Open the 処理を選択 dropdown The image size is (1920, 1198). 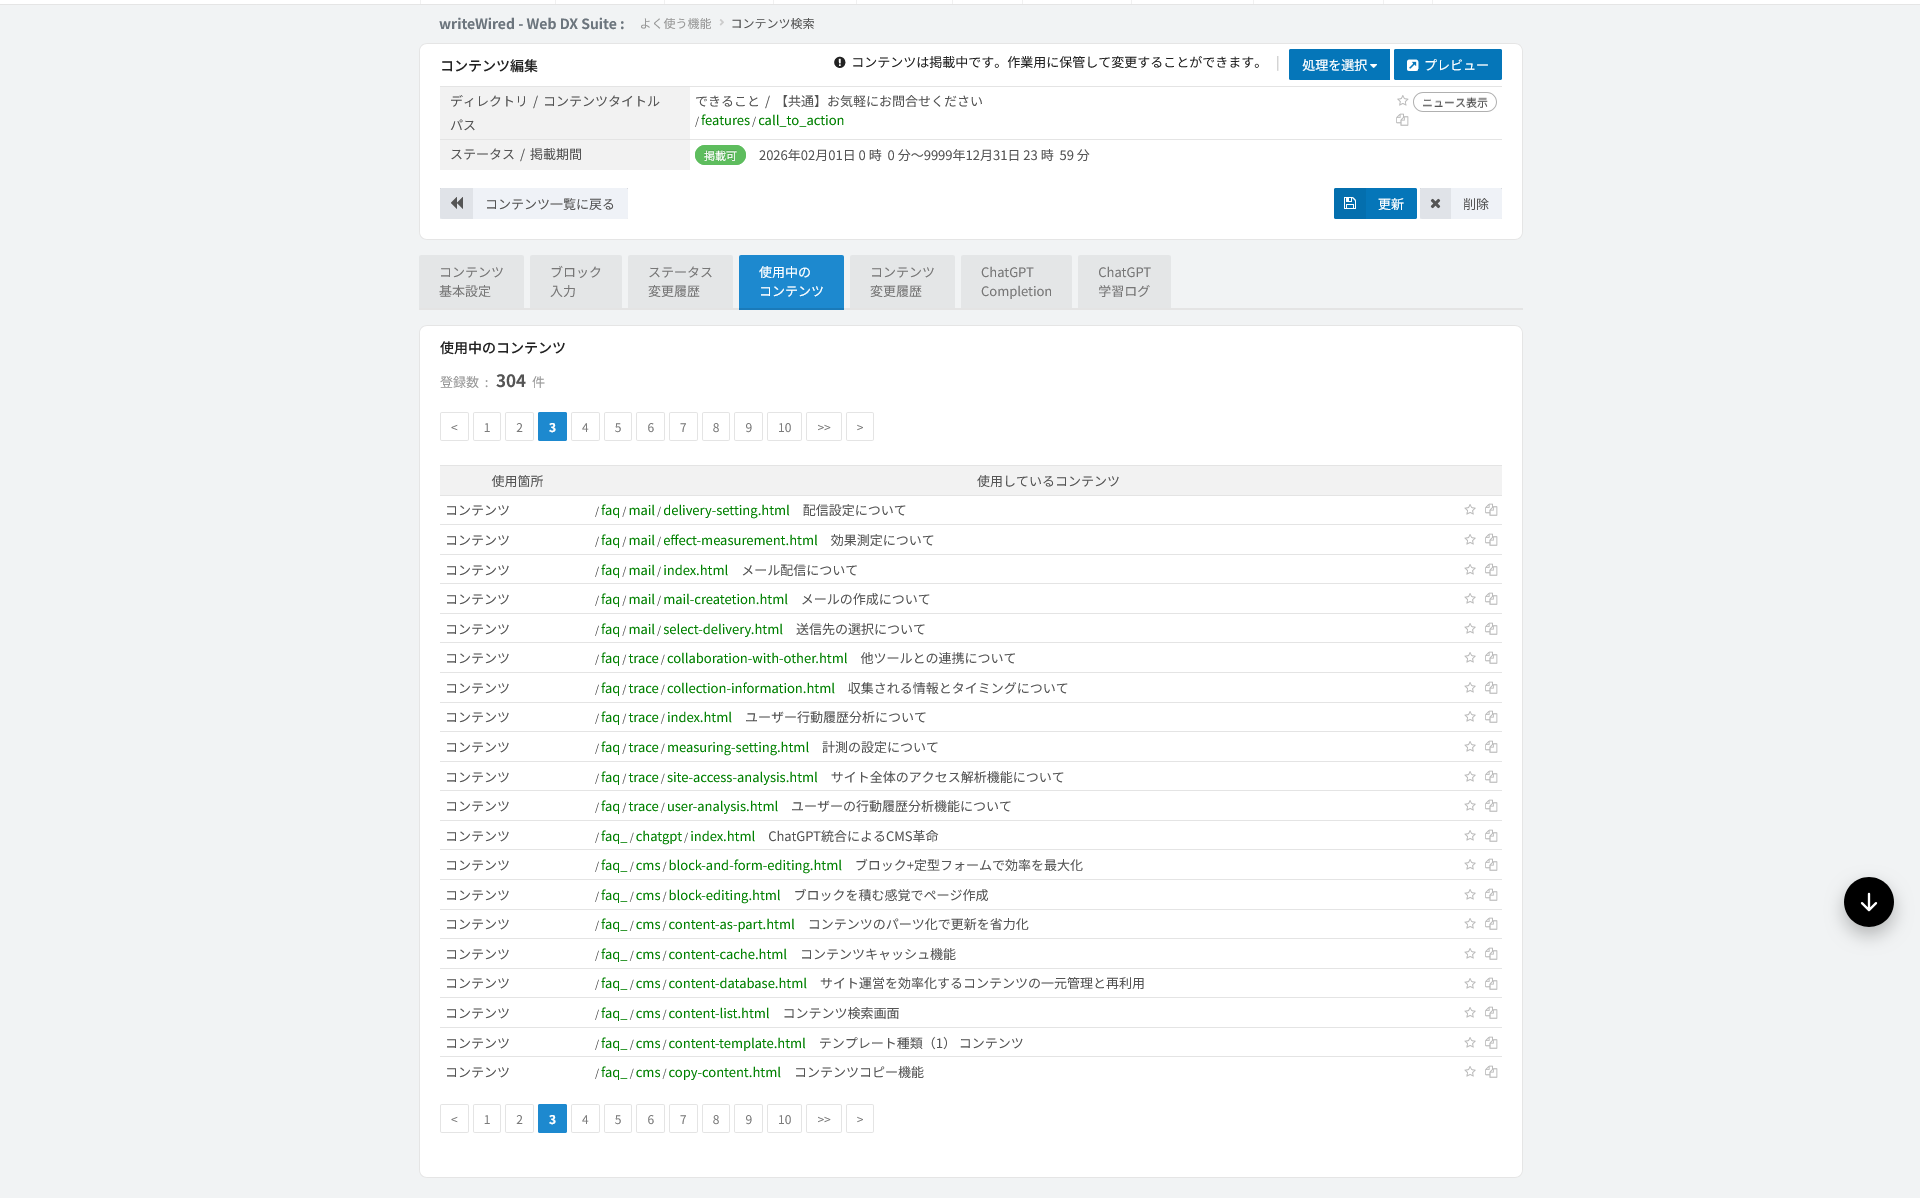click(1339, 65)
